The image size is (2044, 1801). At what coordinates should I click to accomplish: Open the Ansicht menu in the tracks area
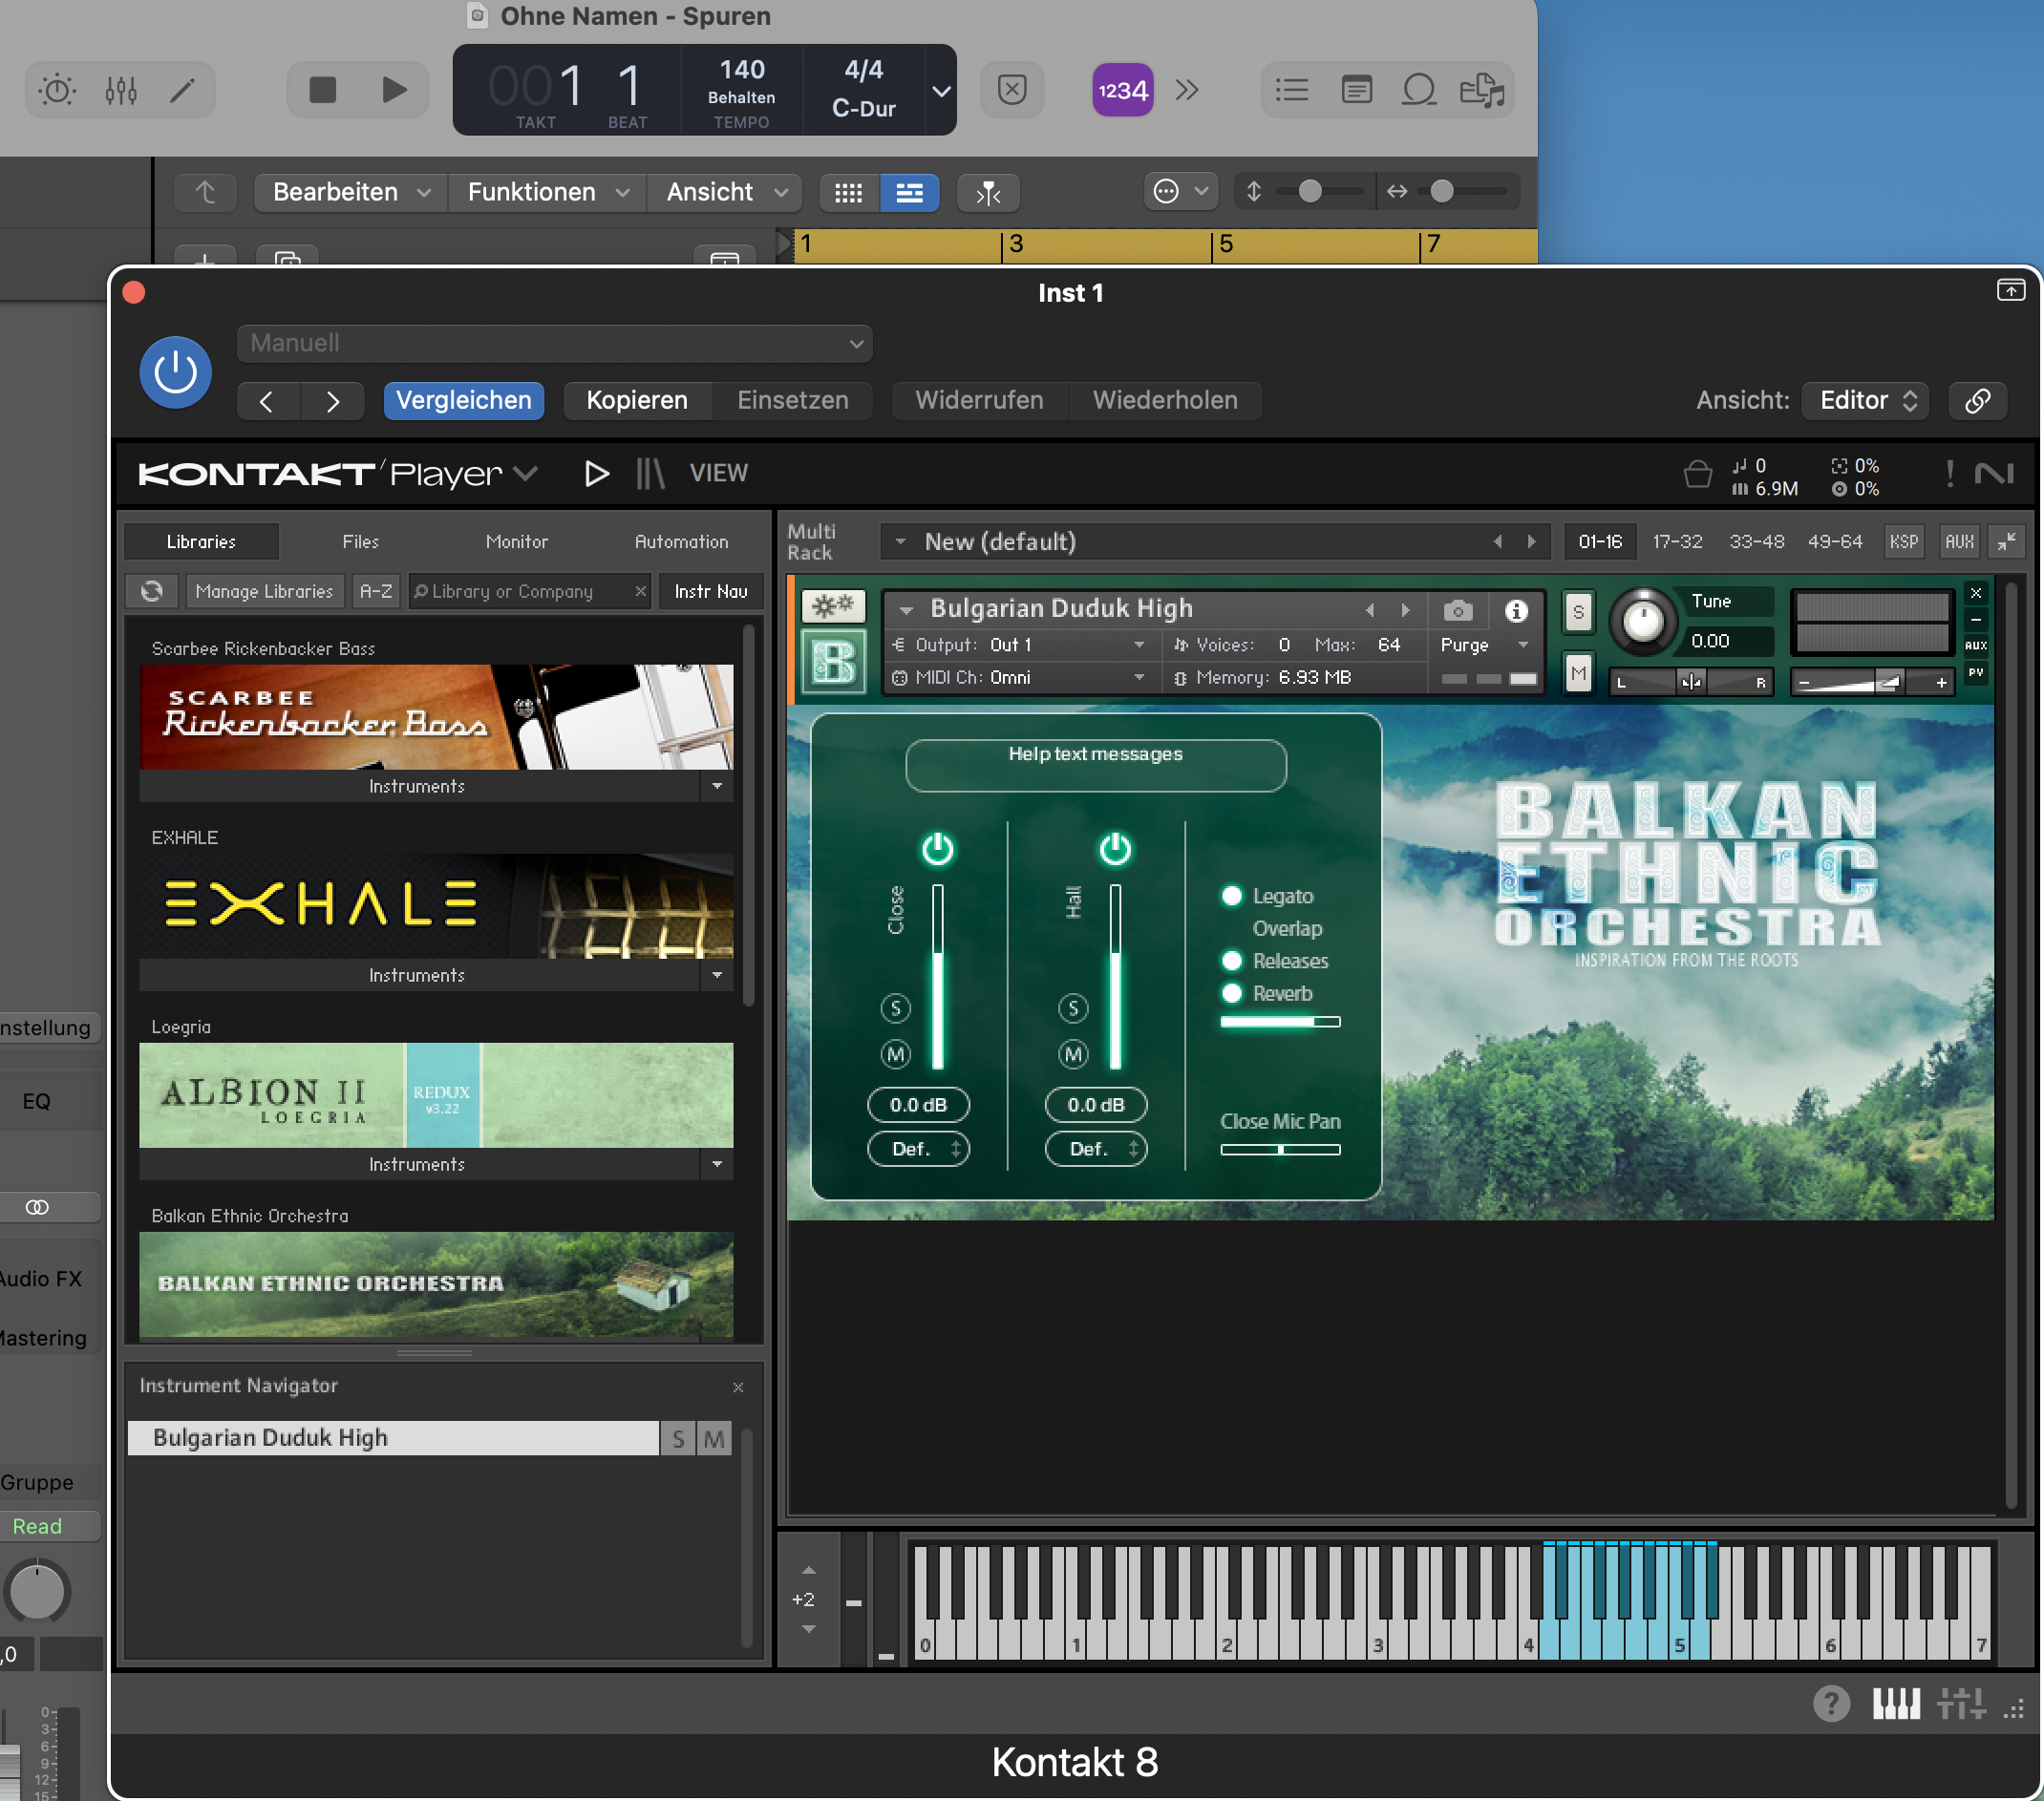click(726, 192)
